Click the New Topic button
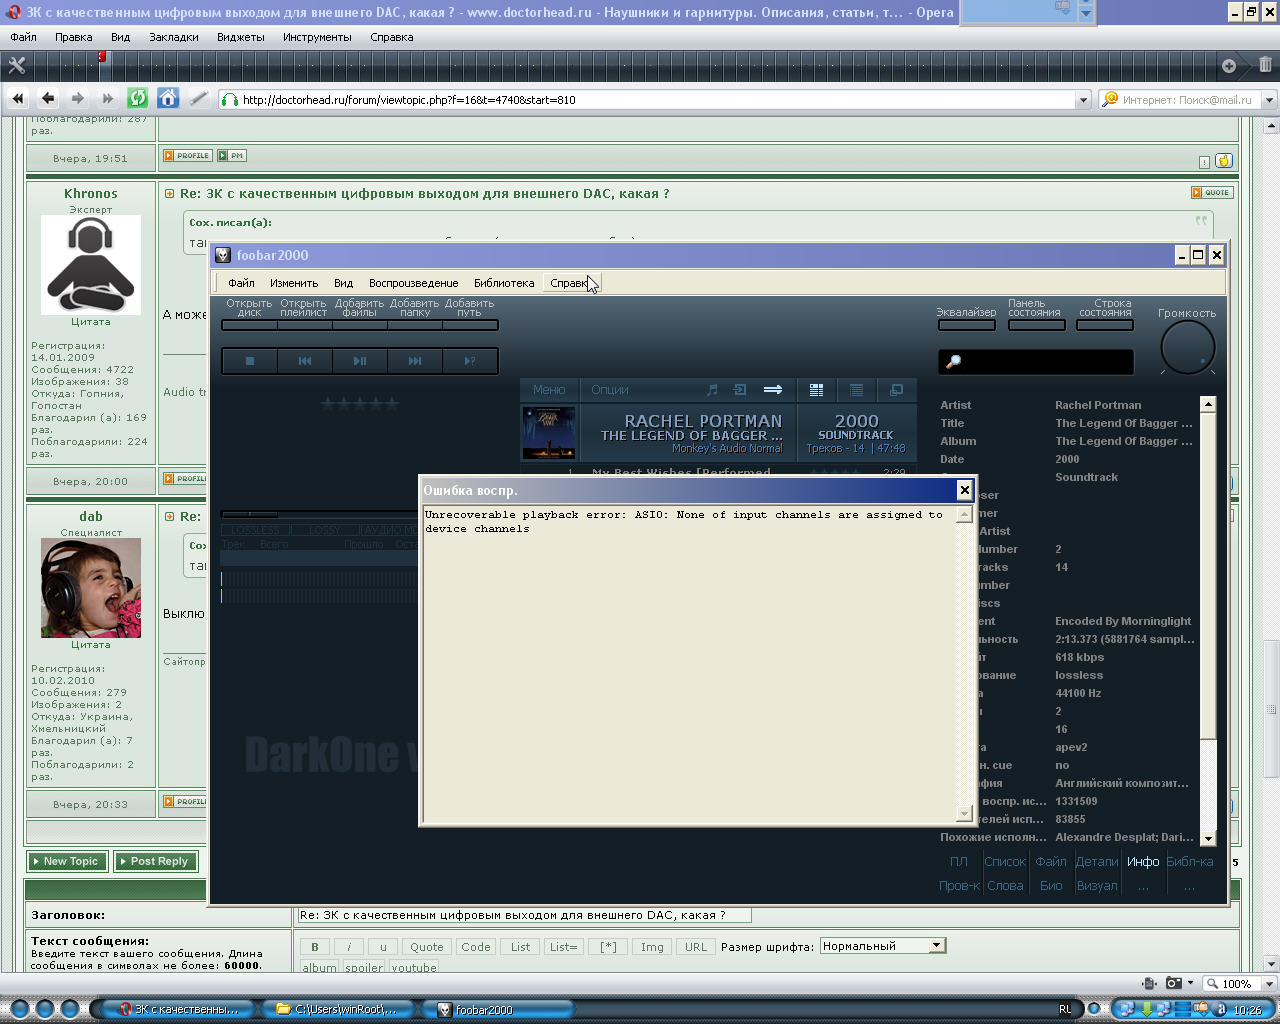 pos(68,861)
